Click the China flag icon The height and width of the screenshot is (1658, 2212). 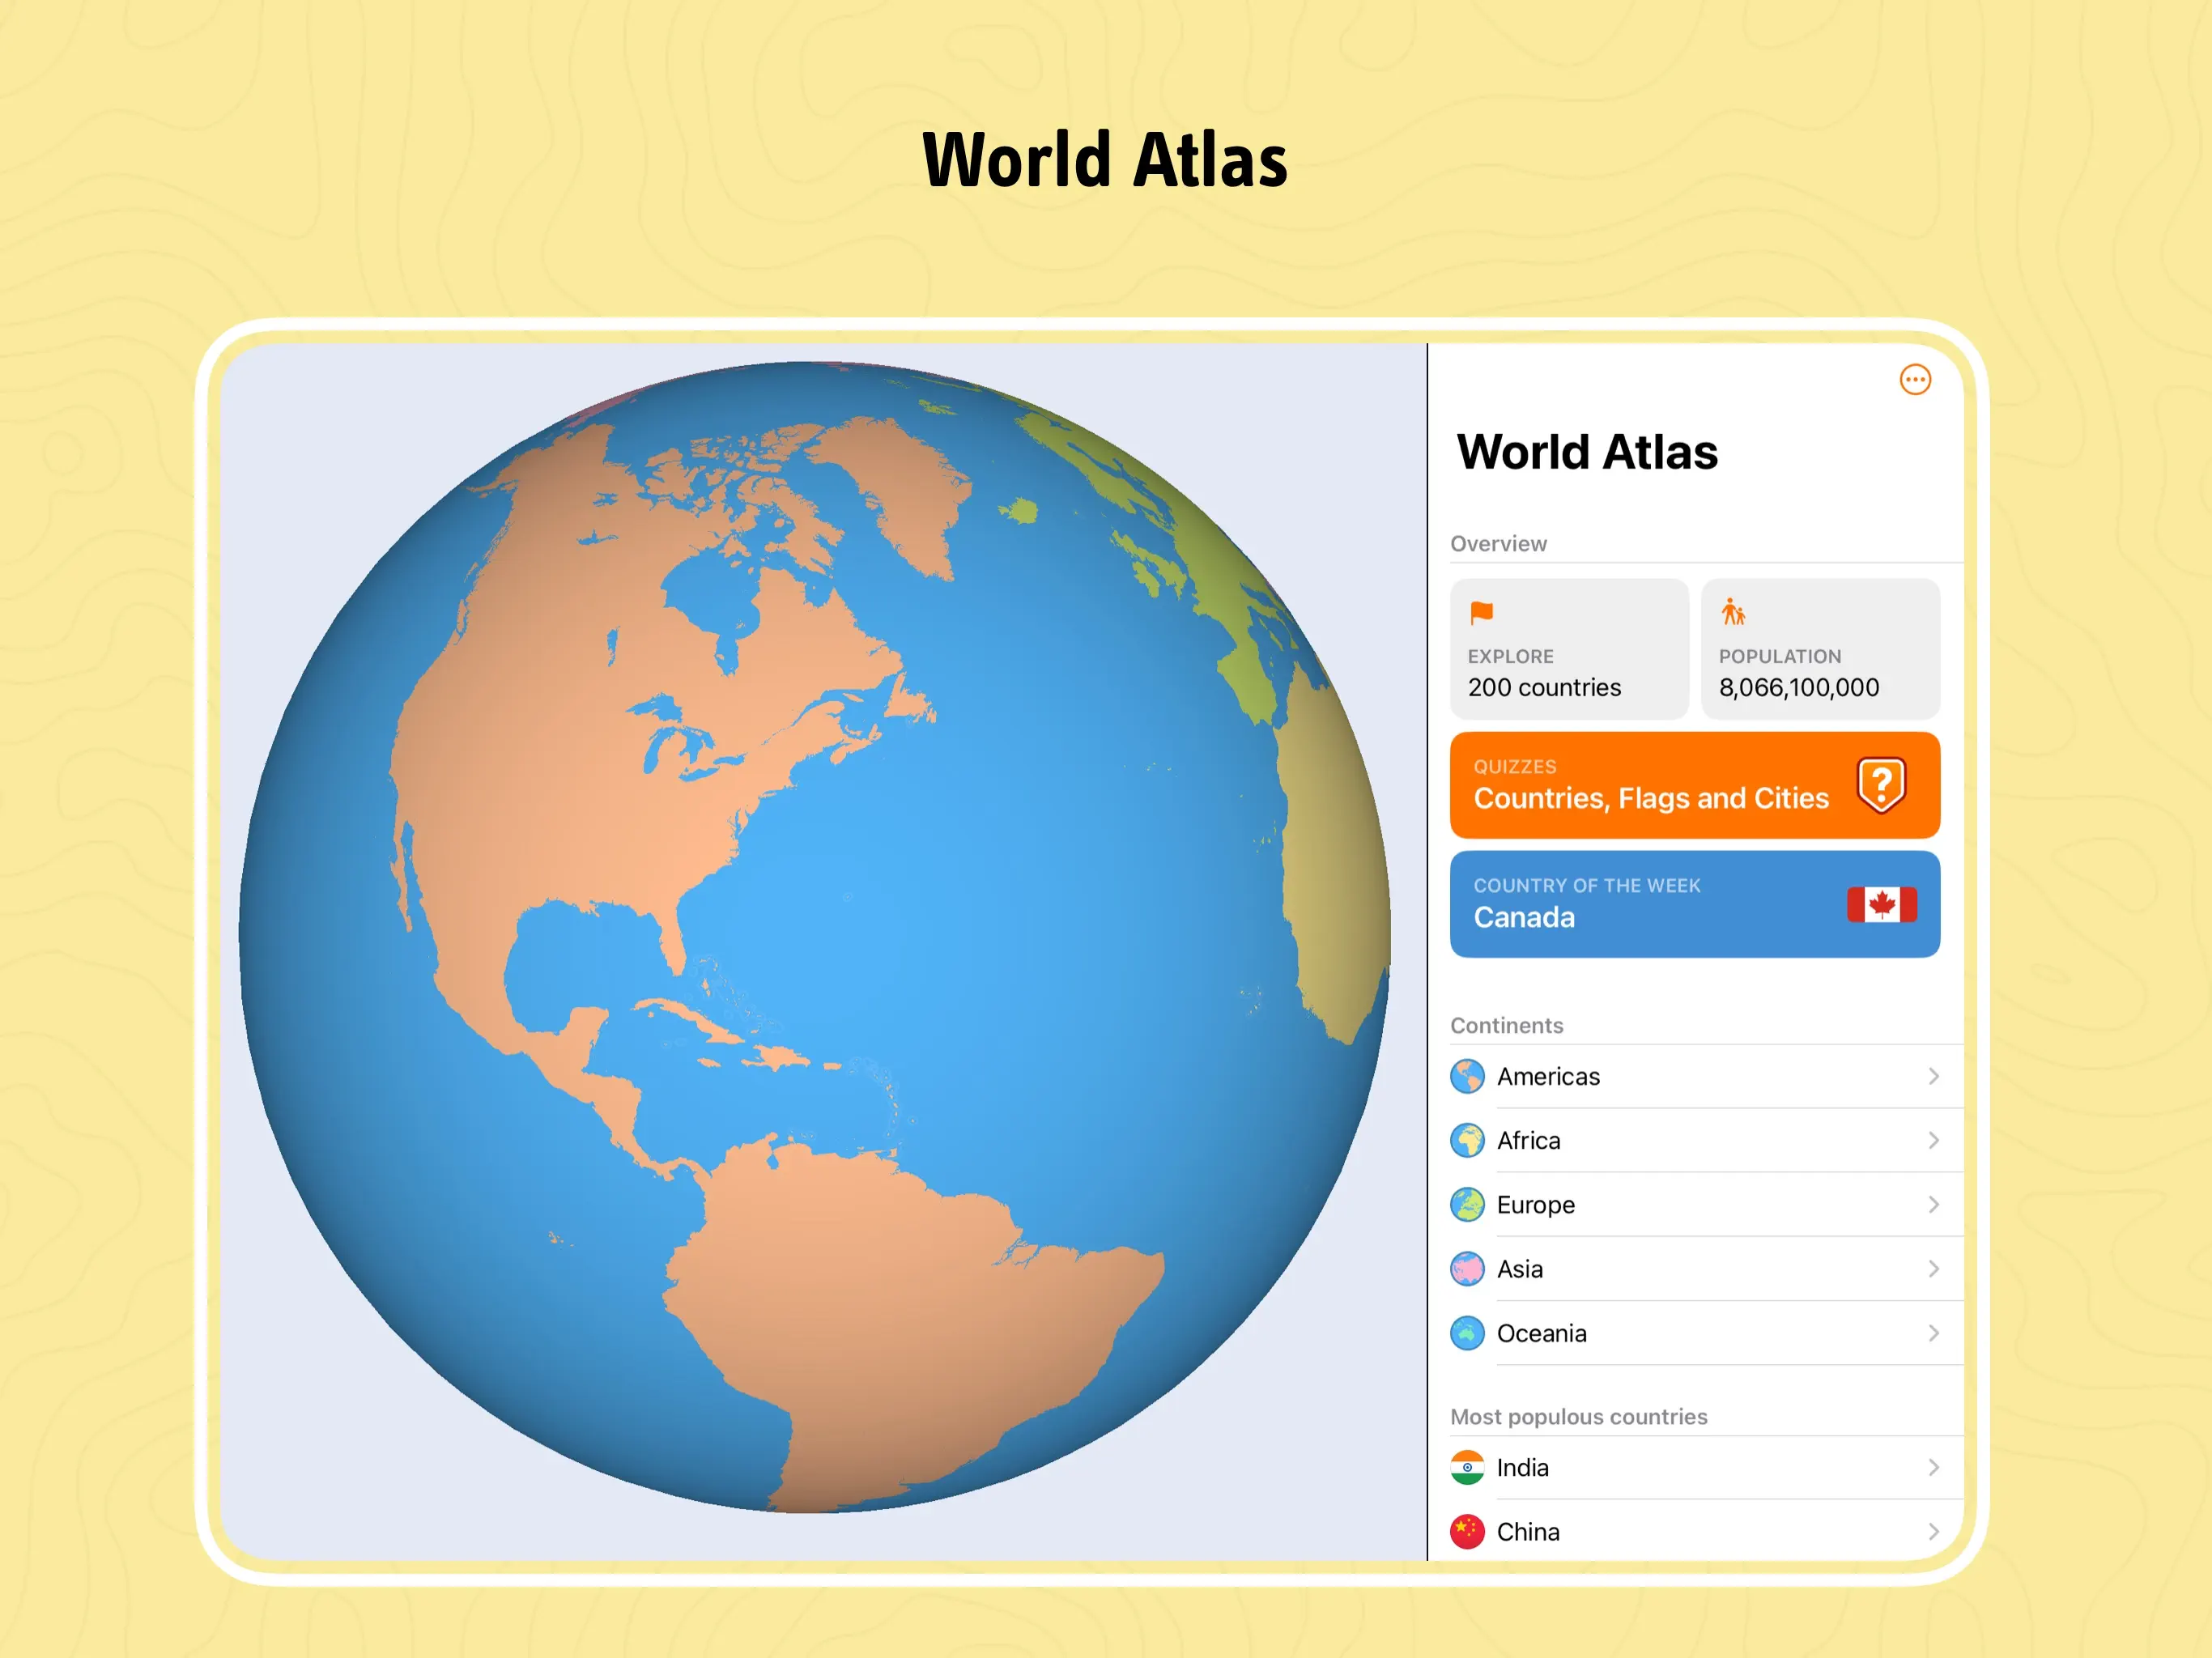[1467, 1531]
